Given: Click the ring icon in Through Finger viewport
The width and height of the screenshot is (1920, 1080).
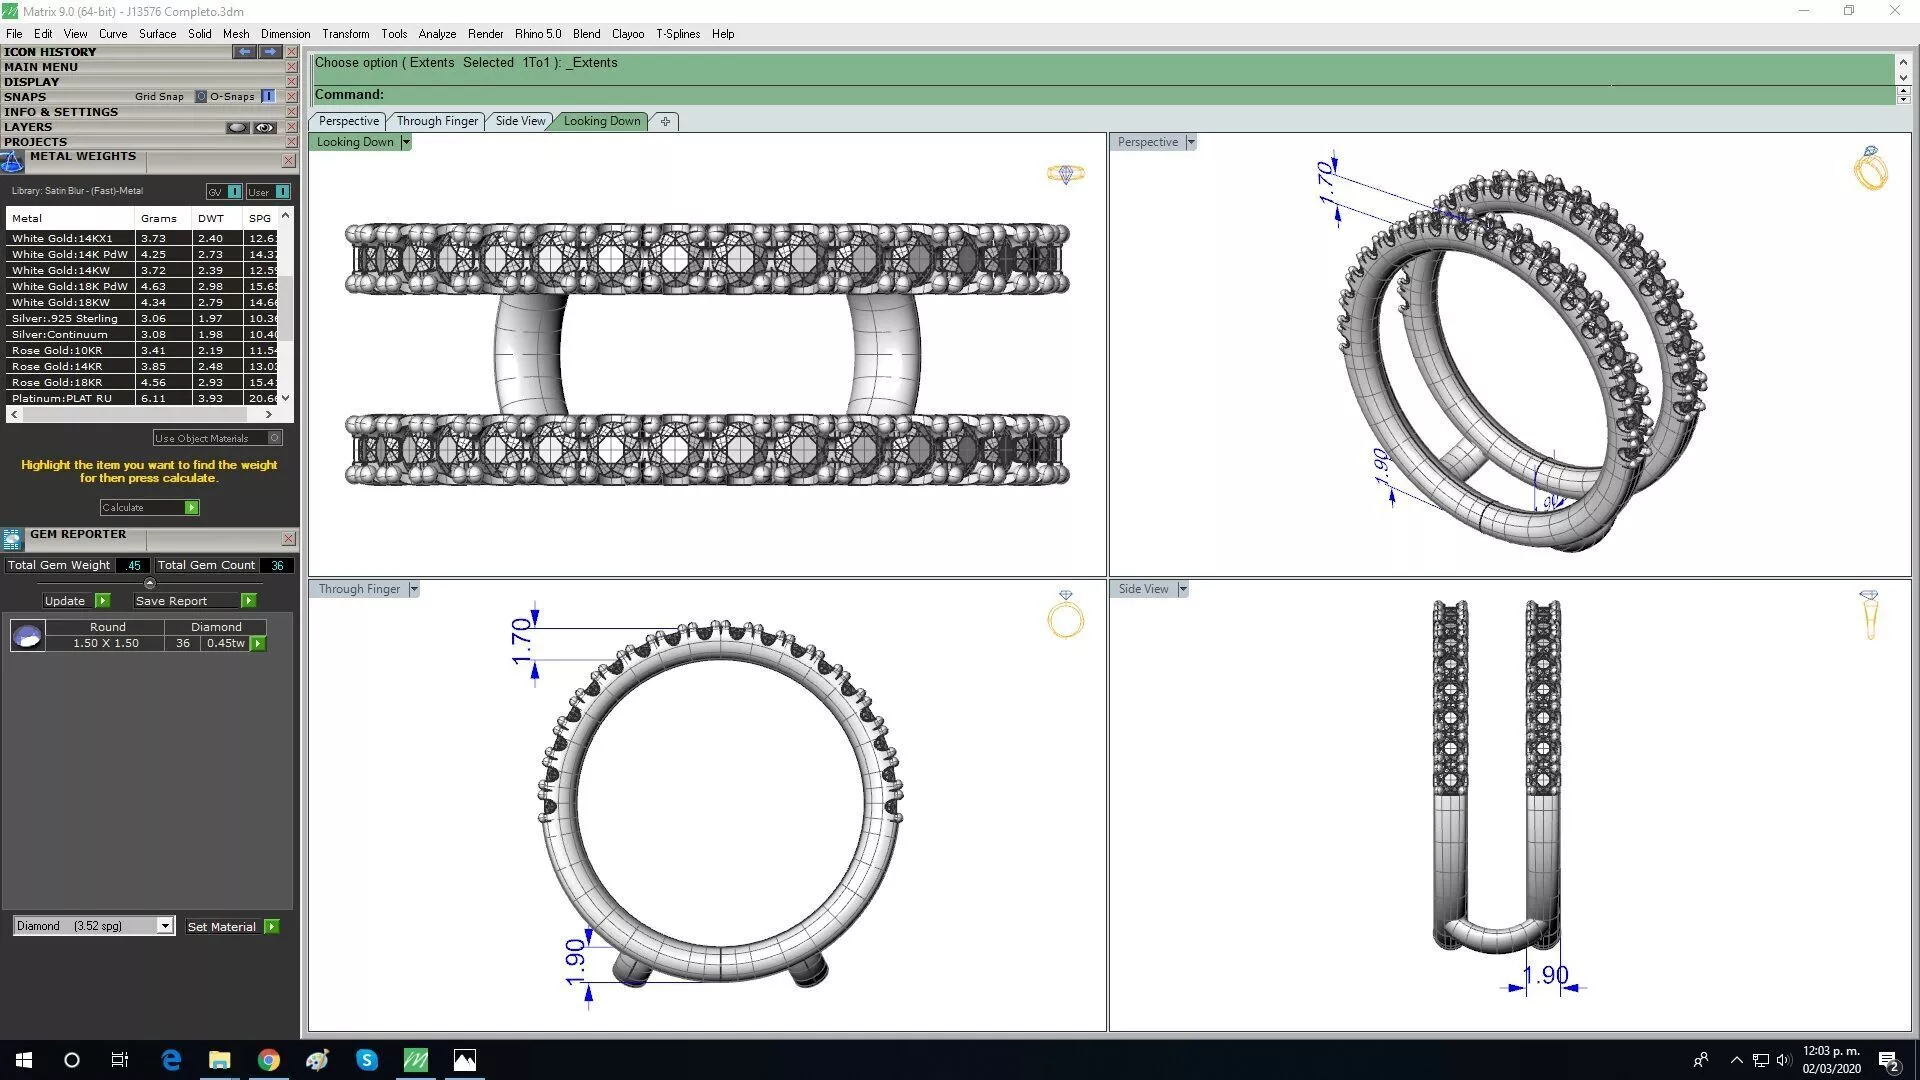Looking at the screenshot, I should (x=1065, y=614).
